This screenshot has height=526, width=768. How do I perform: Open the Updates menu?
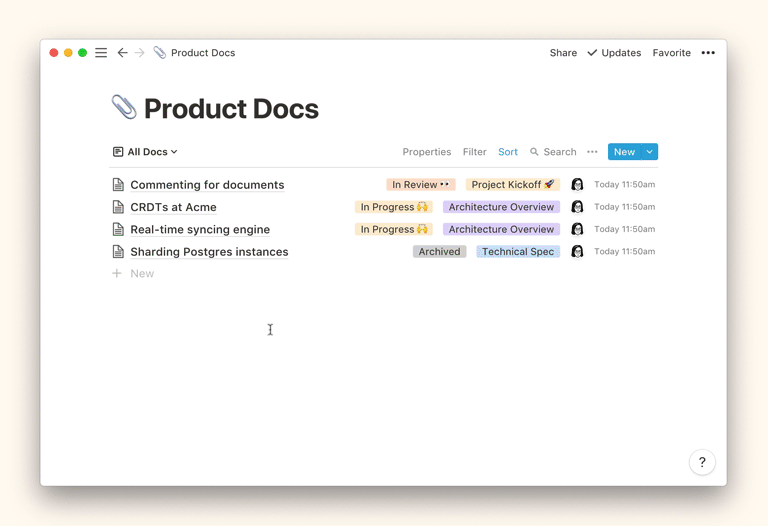[614, 53]
